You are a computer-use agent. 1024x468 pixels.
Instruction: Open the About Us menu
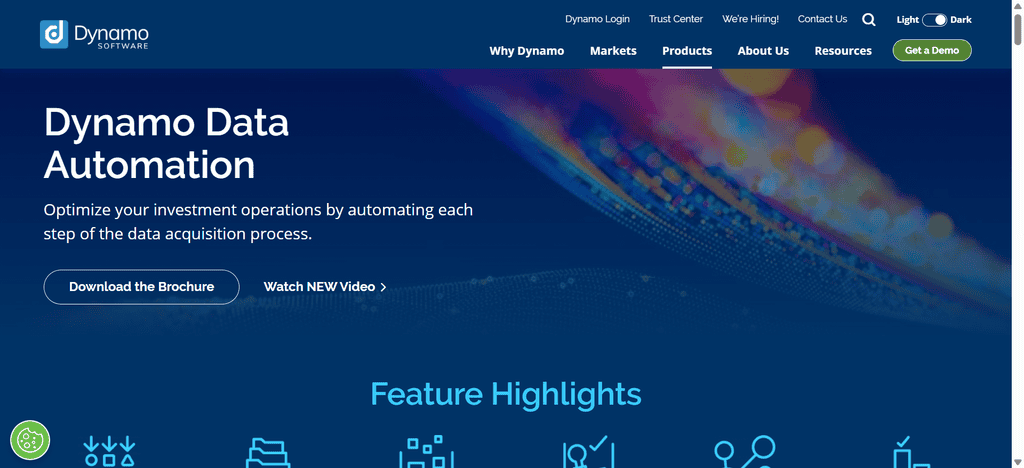763,51
